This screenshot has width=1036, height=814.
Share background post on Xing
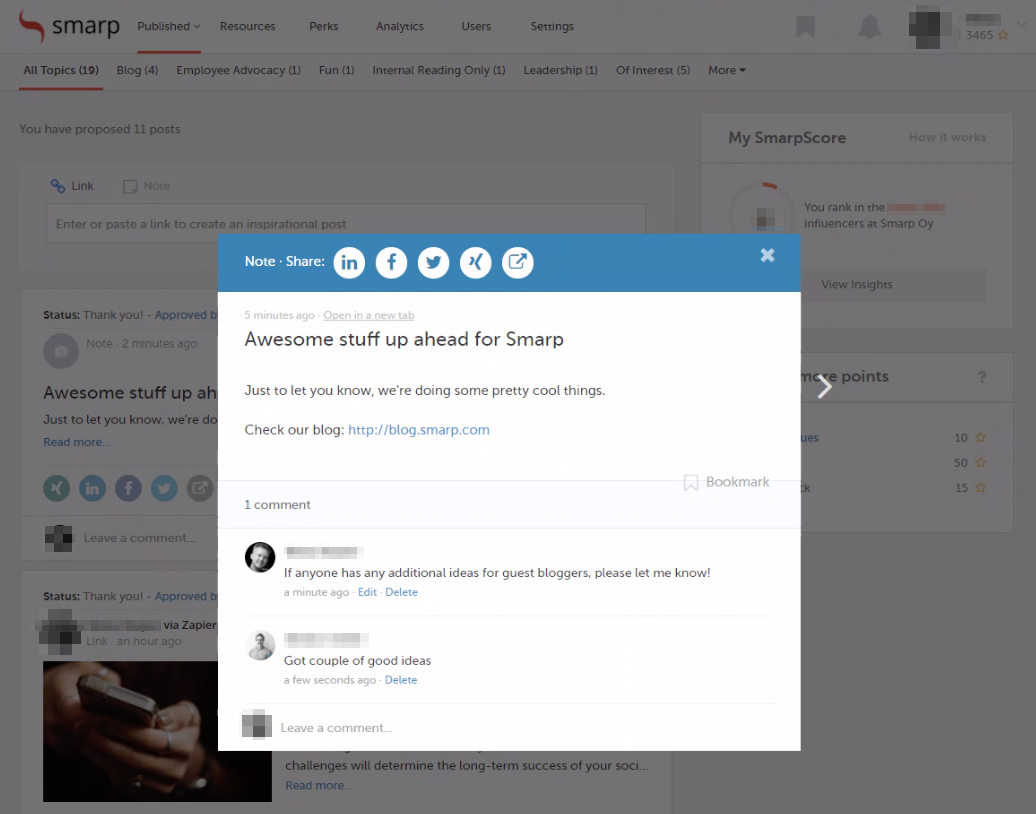(57, 488)
